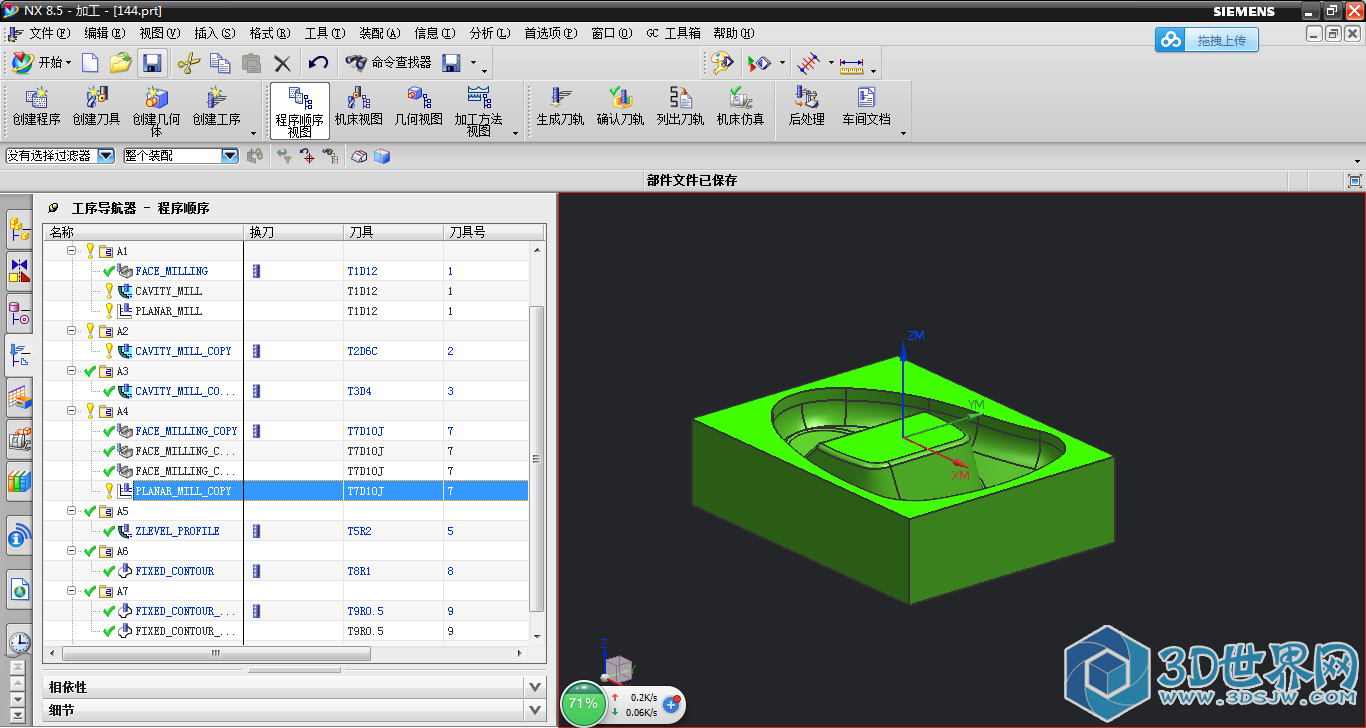Select the CAVITY_MILL operation row
Viewport: 1366px width, 728px height.
pos(169,291)
